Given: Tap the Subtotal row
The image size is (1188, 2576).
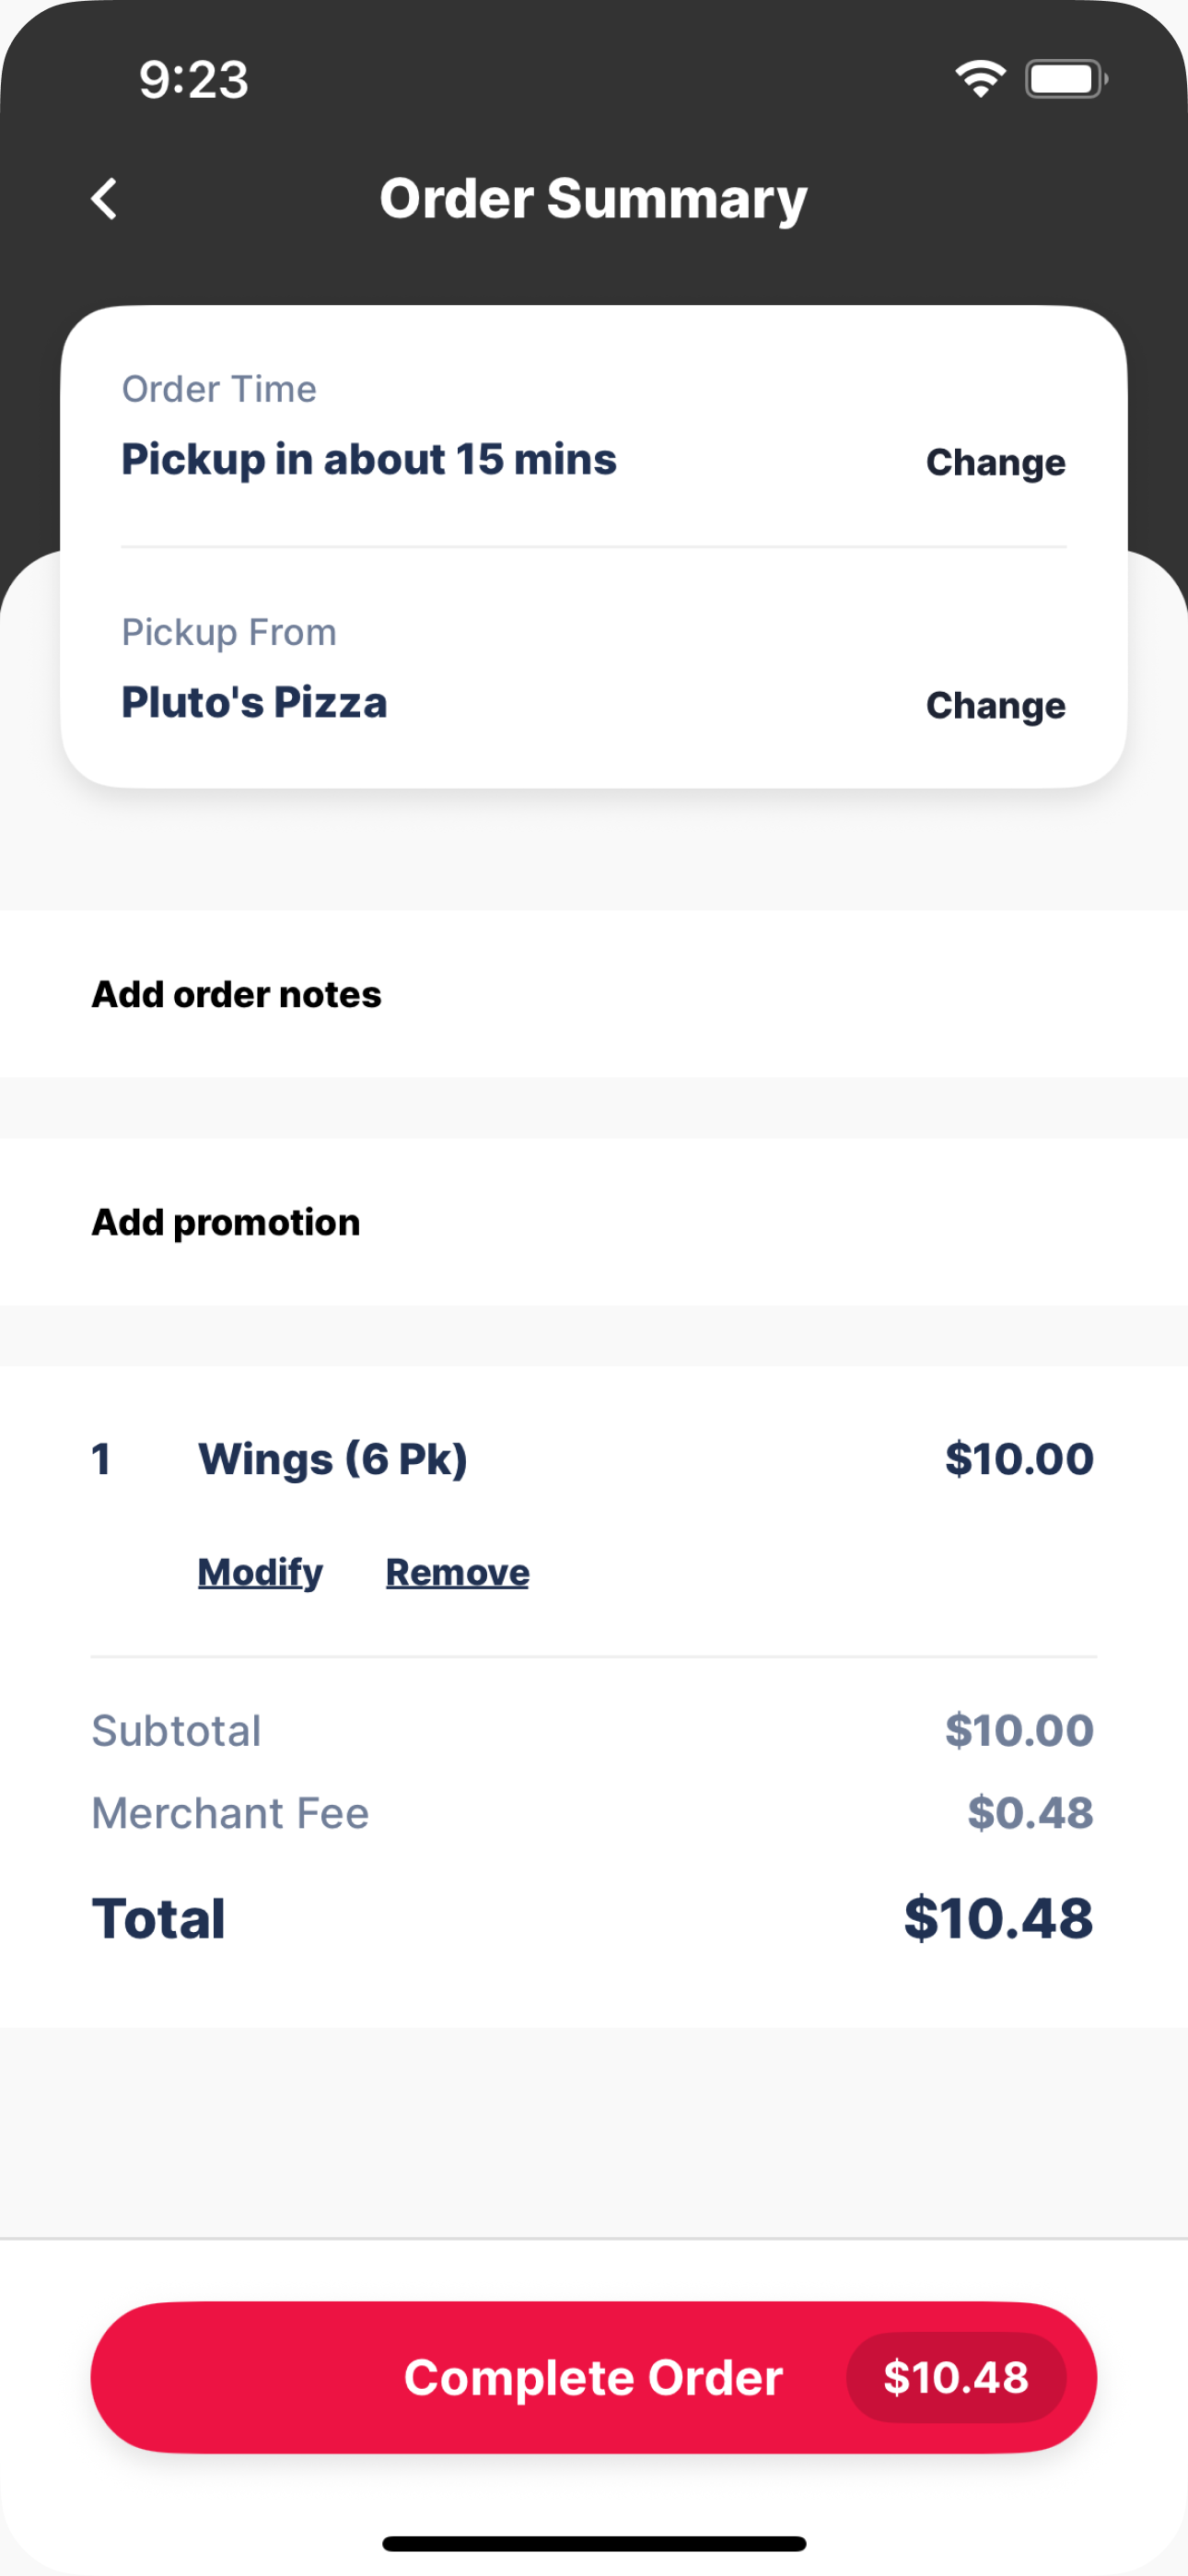Looking at the screenshot, I should [593, 1730].
